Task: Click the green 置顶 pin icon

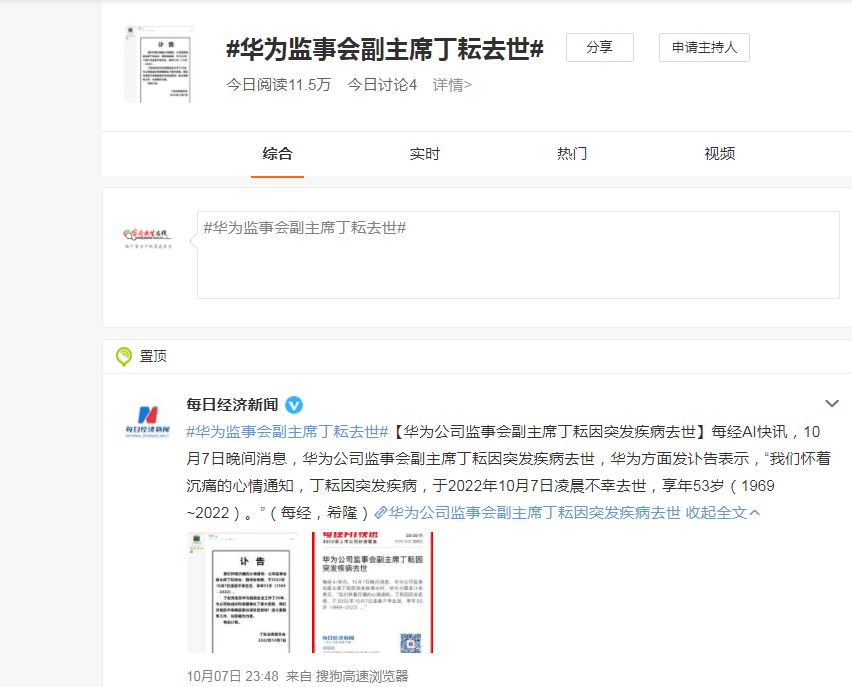Action: 124,356
